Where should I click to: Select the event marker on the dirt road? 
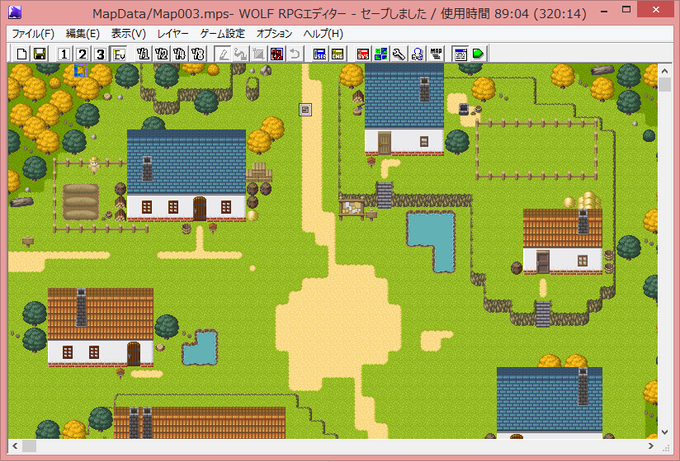point(305,110)
